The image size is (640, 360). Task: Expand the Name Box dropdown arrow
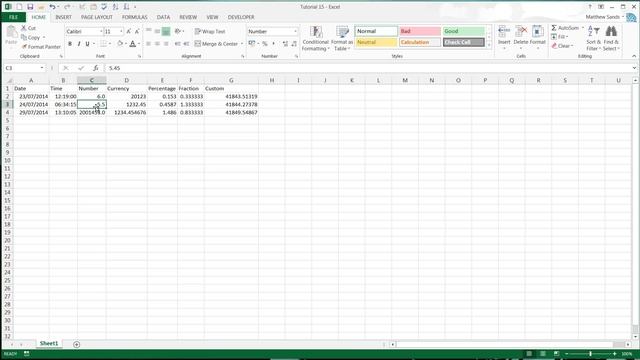(x=42, y=68)
